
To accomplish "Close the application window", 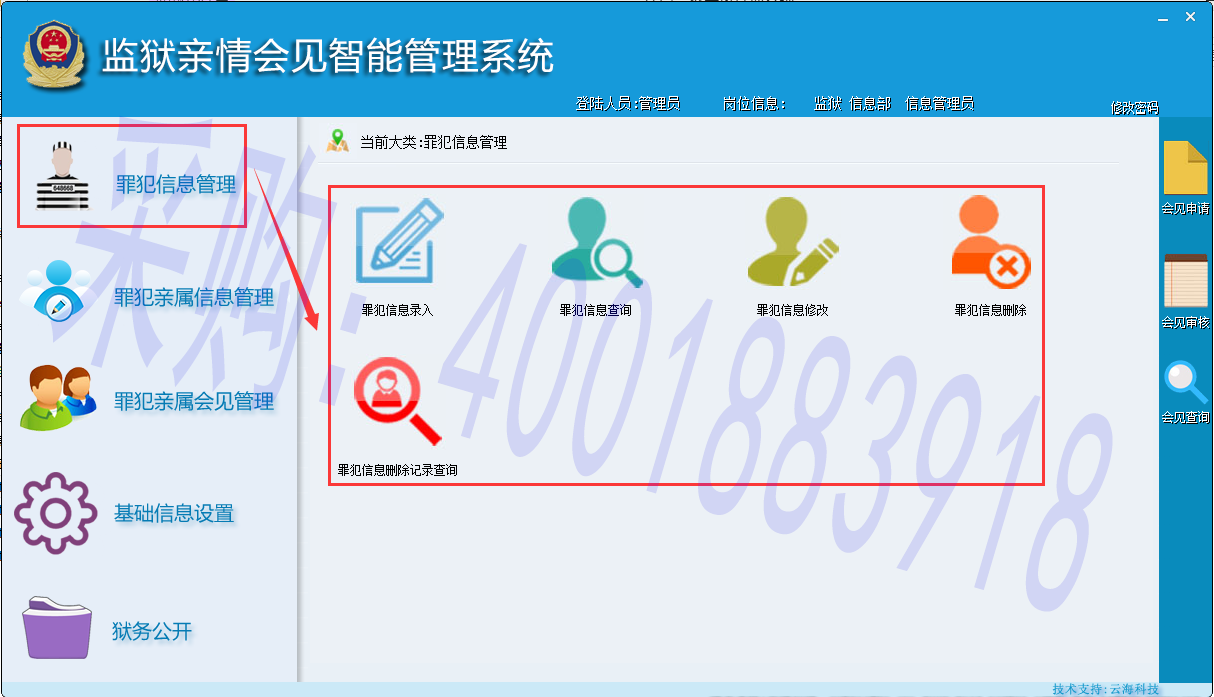I will click(x=1190, y=17).
